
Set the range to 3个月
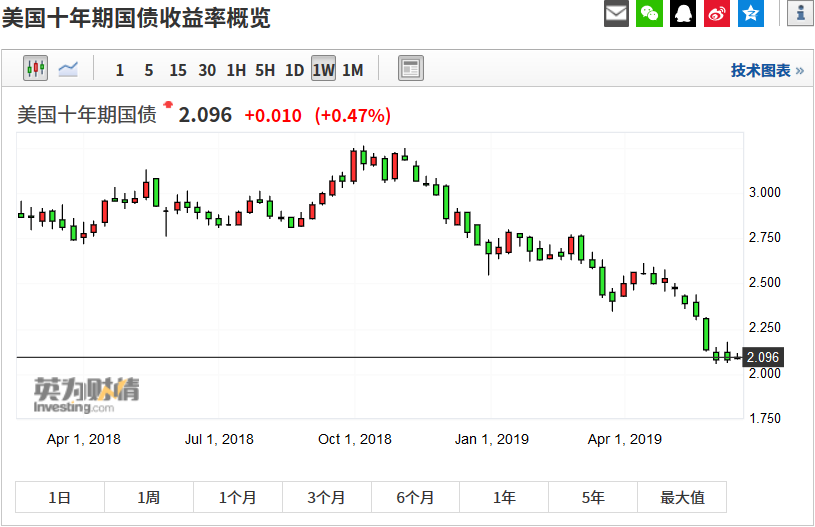[x=326, y=497]
